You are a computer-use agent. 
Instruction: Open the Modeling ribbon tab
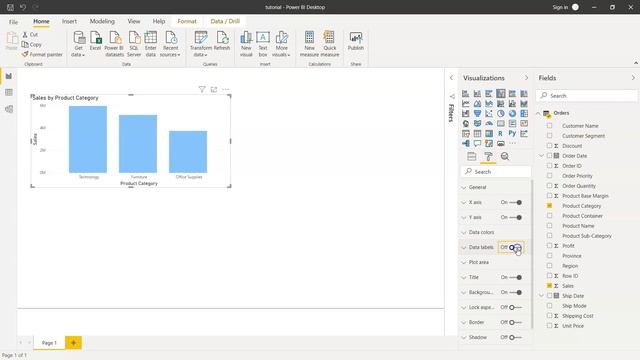[102, 21]
